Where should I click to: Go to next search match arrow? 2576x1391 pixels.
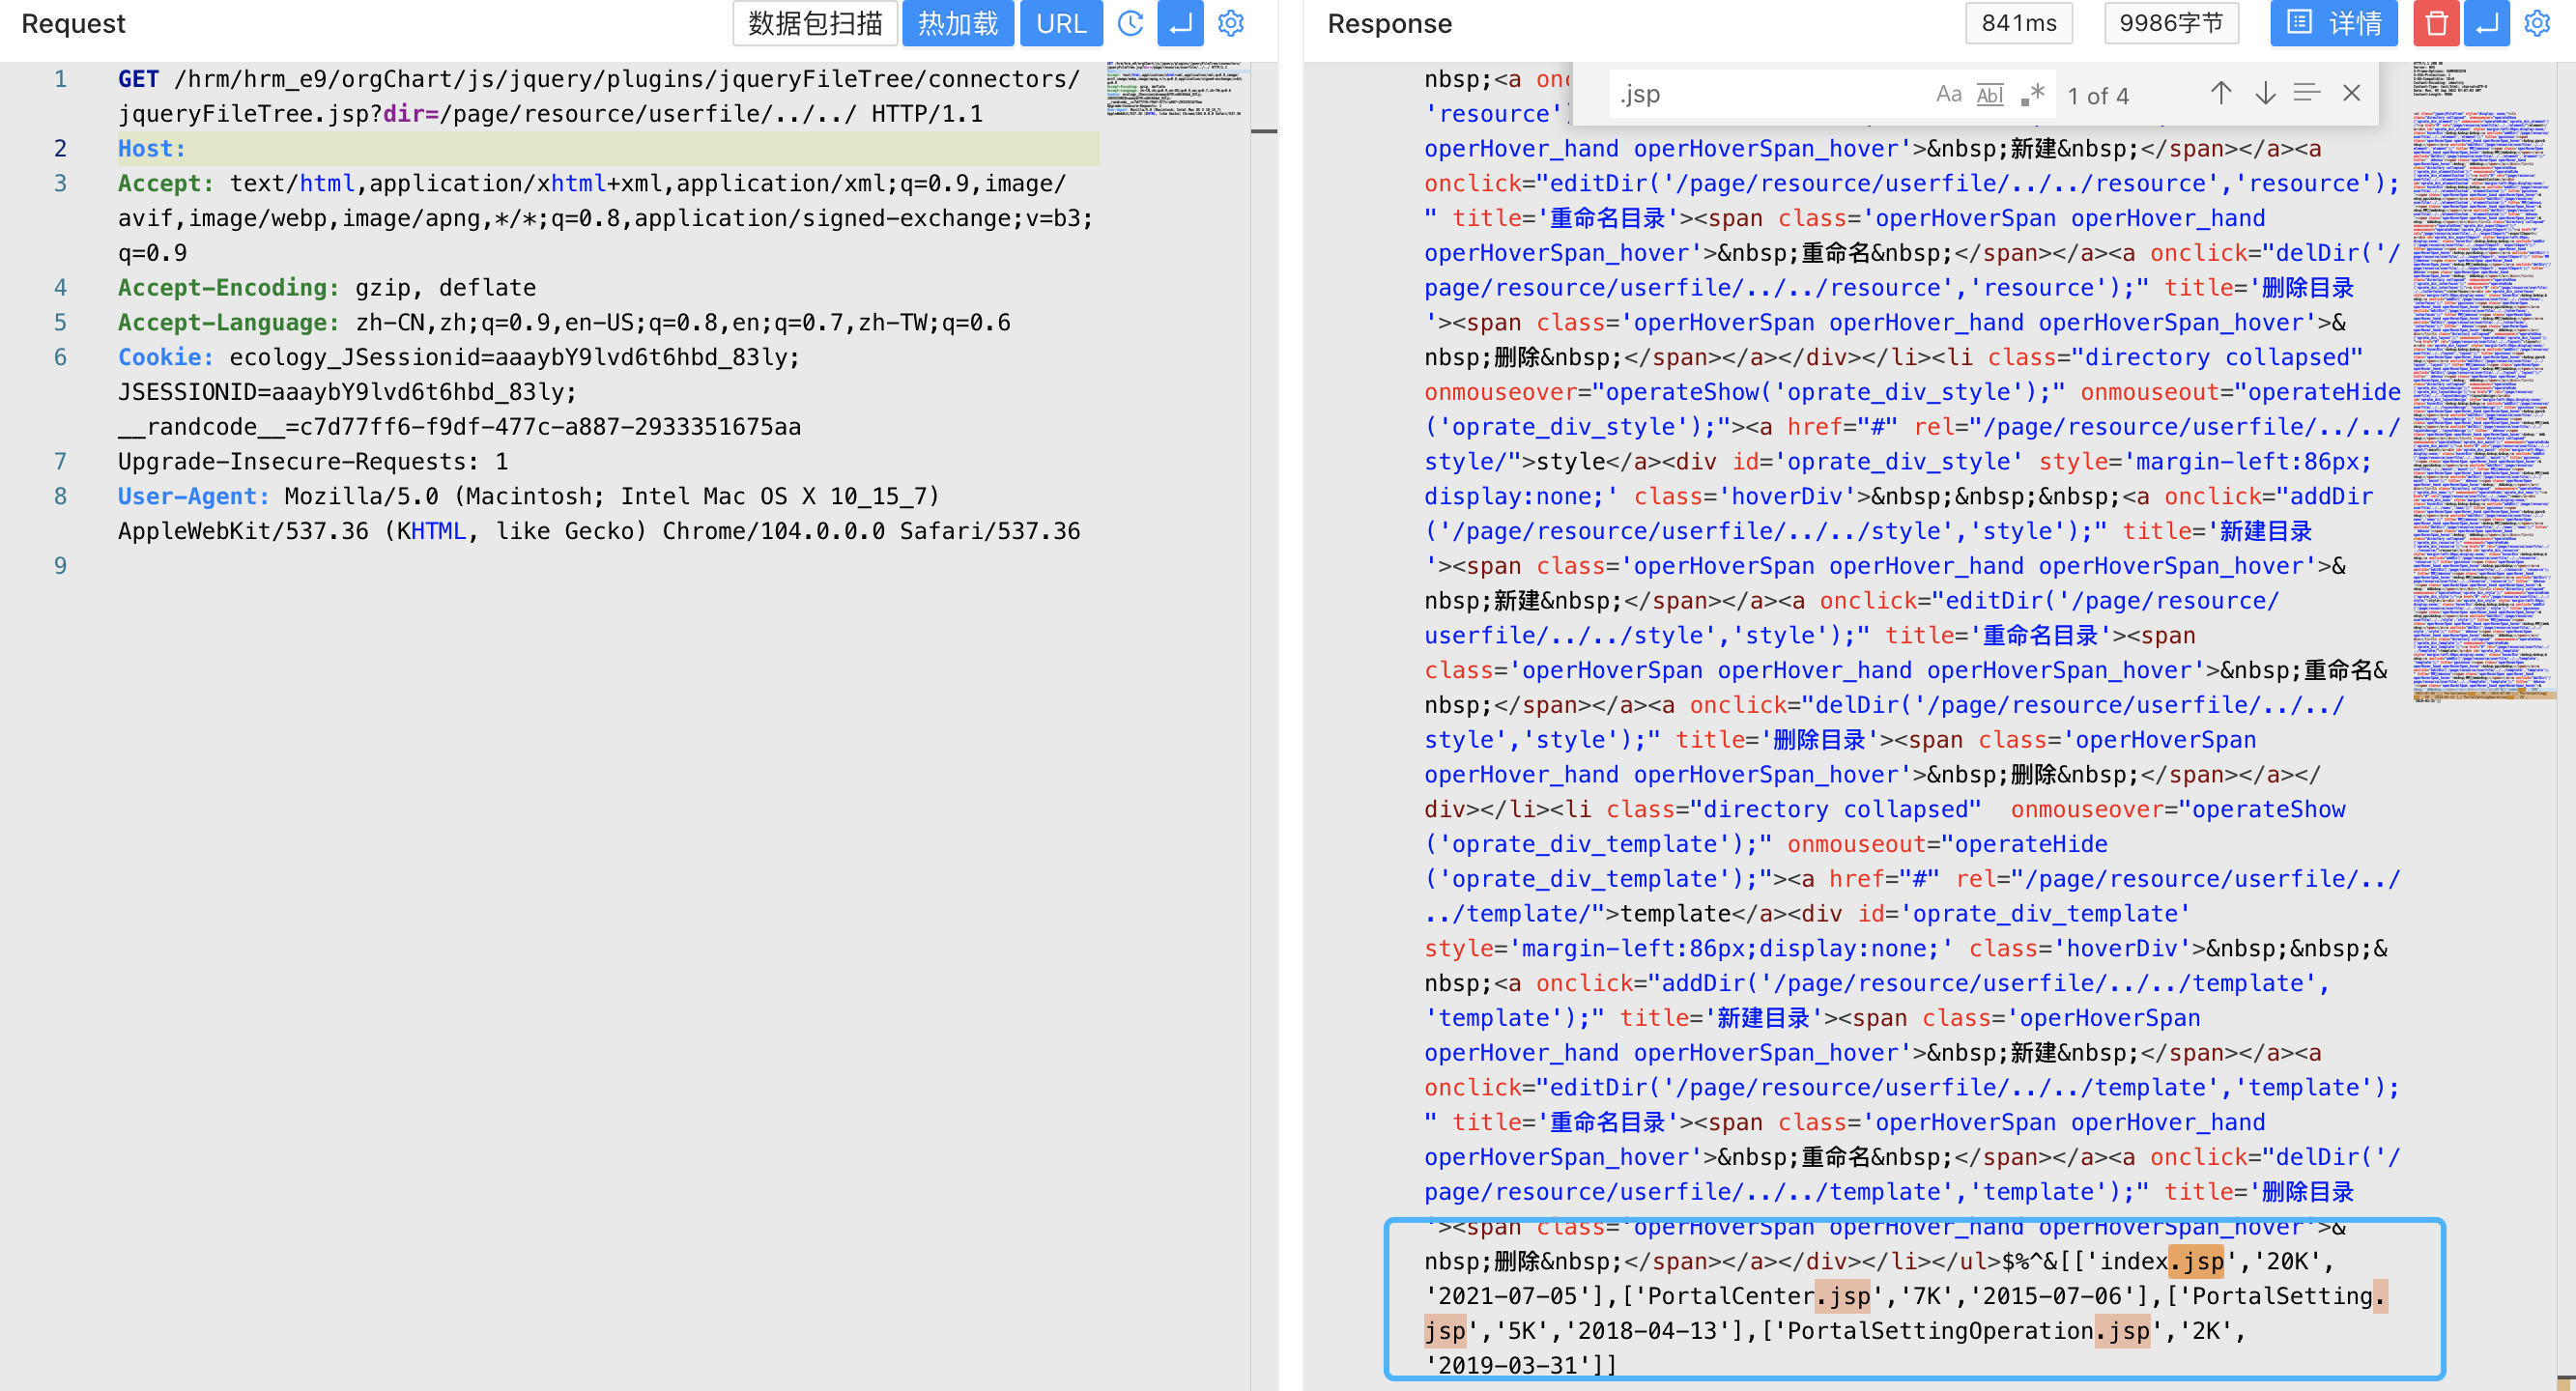tap(2265, 94)
